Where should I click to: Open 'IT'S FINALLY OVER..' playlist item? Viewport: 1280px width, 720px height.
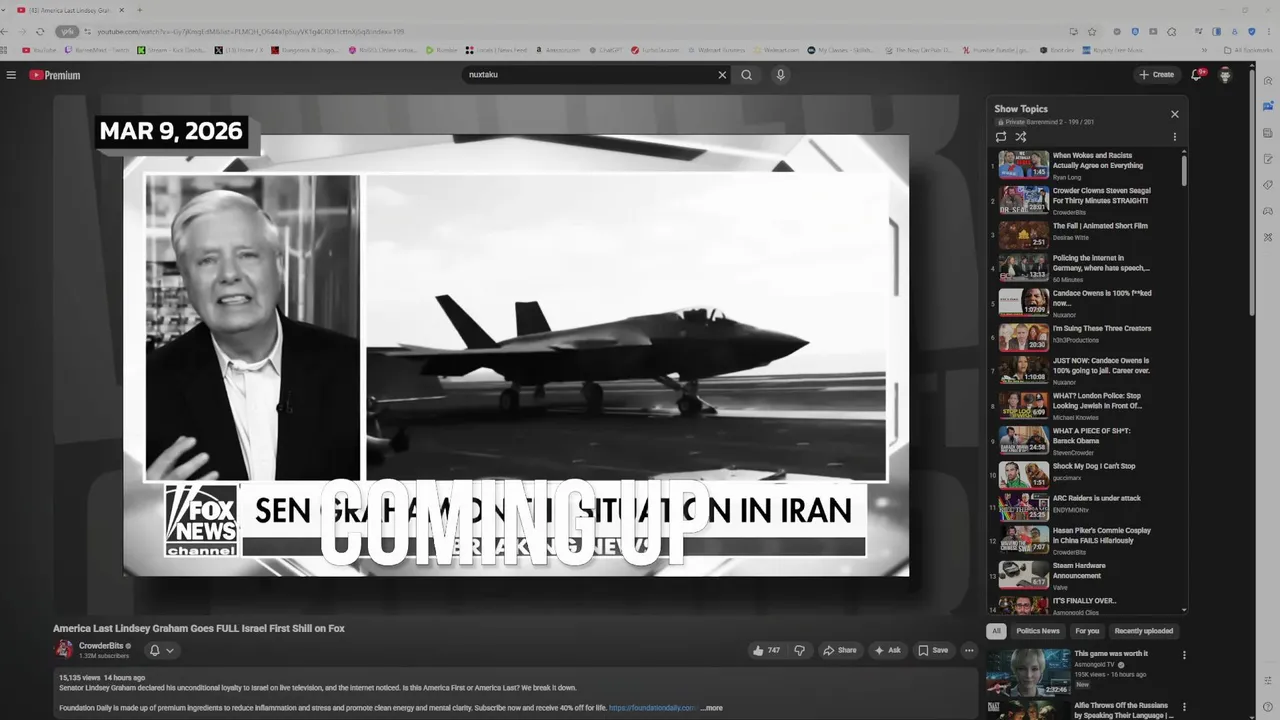pos(1085,605)
